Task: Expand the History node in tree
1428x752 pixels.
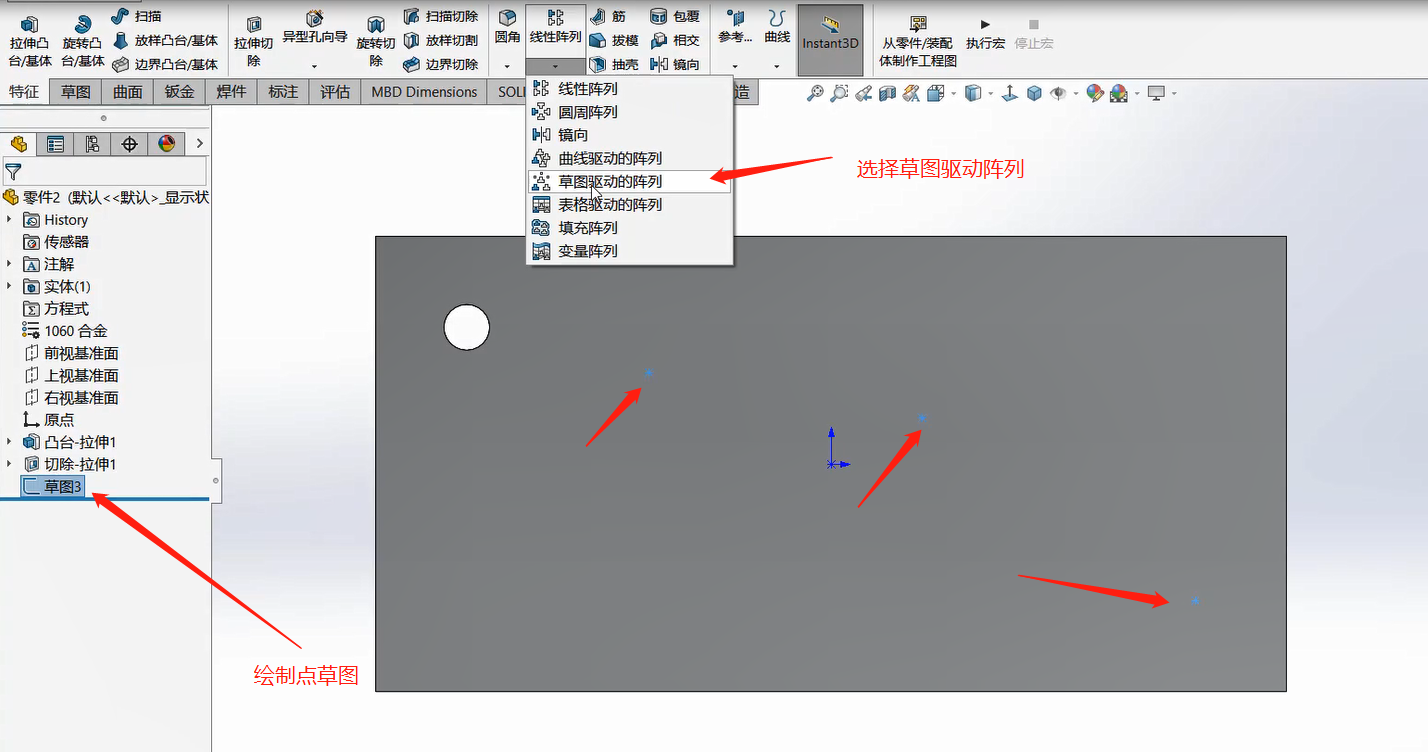Action: click(x=9, y=220)
